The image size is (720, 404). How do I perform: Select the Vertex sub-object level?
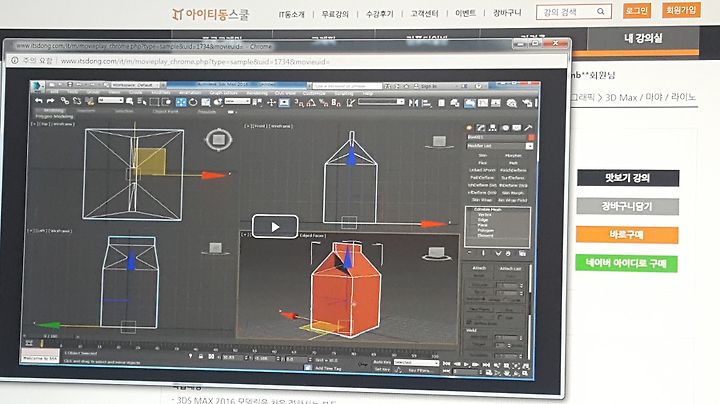[484, 214]
